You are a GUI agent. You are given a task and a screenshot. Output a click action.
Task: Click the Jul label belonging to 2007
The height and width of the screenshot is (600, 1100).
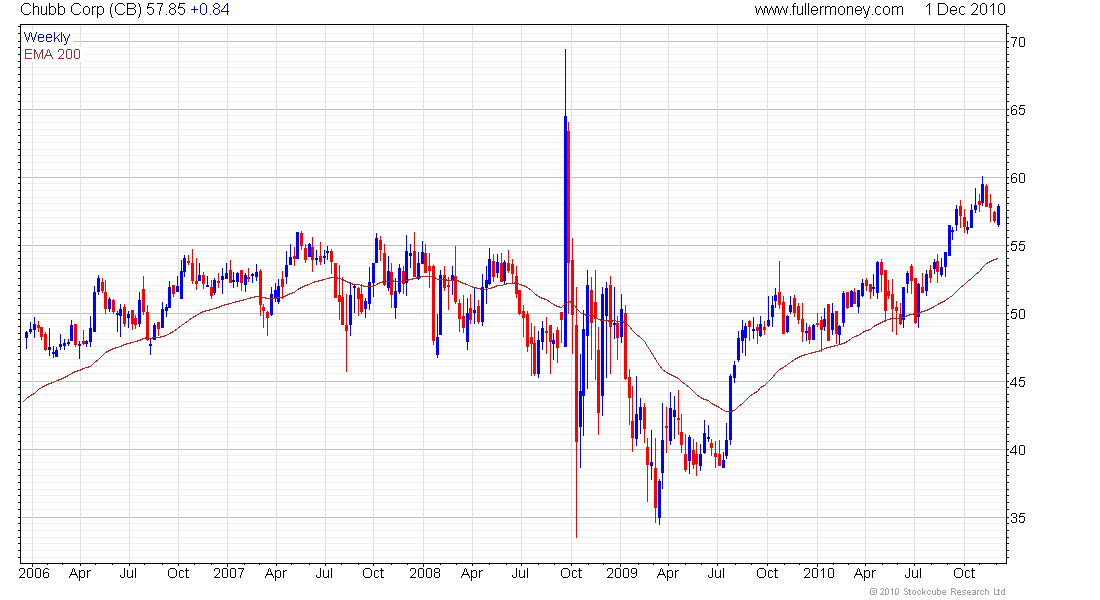coord(323,573)
